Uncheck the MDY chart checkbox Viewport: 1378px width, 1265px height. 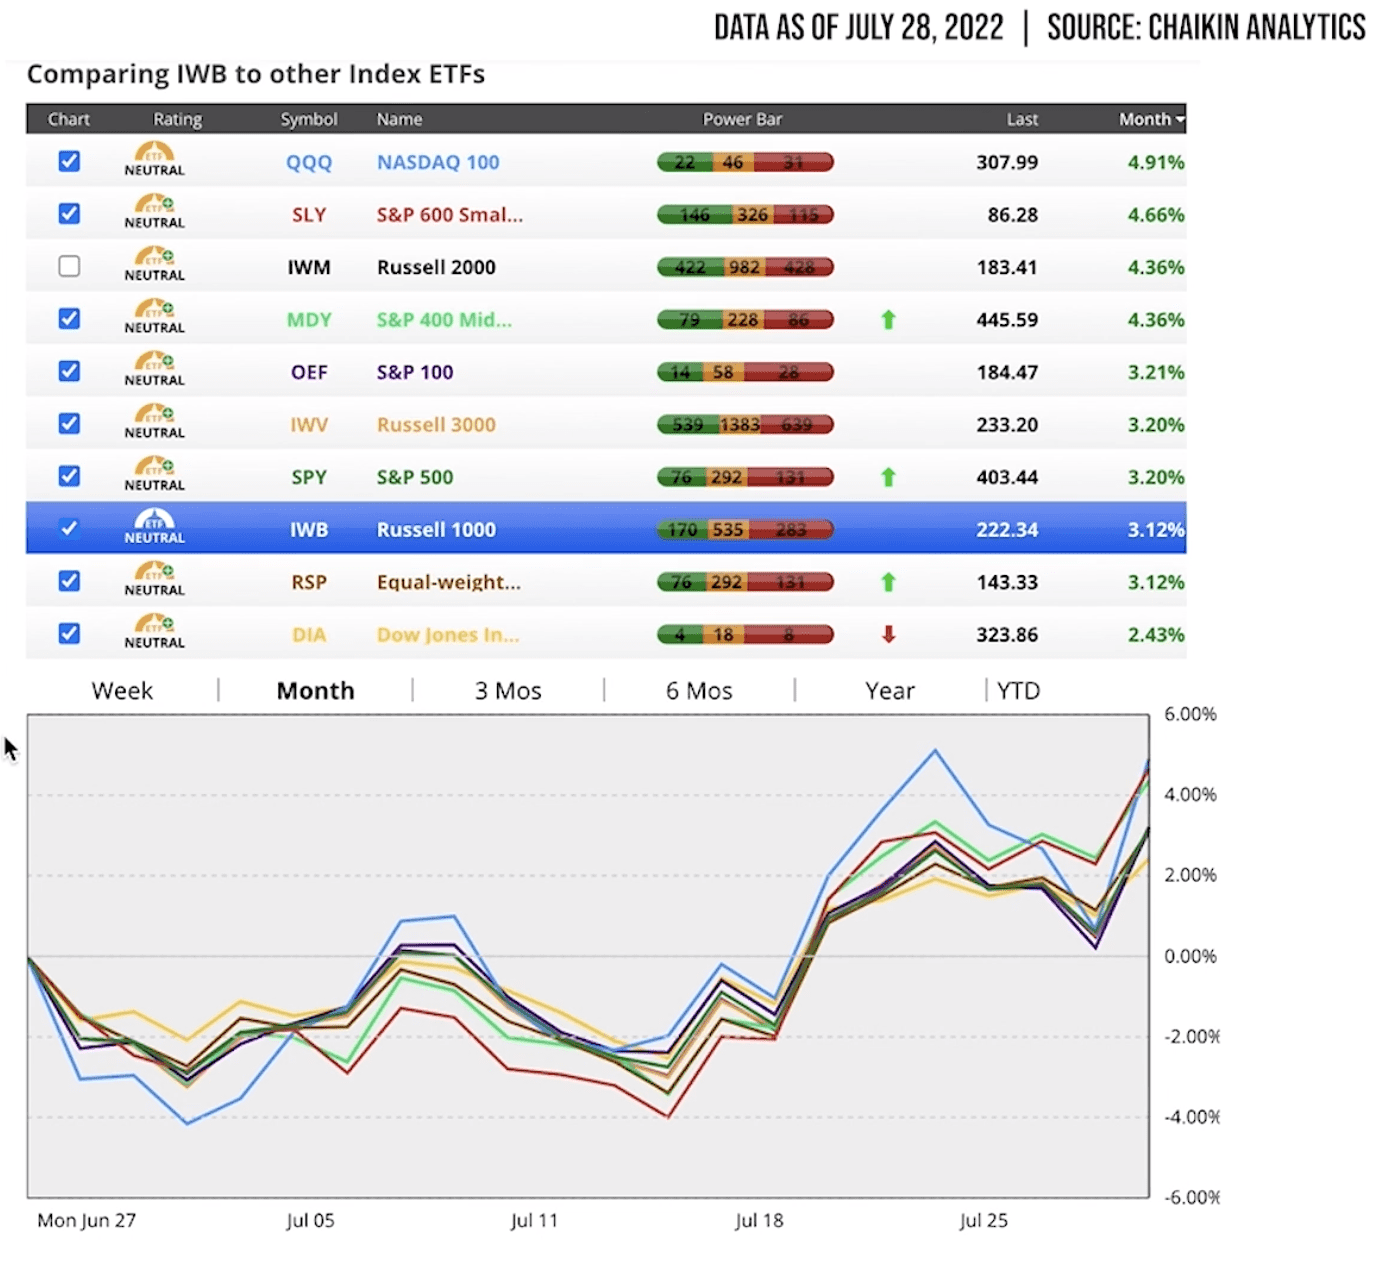(x=69, y=319)
